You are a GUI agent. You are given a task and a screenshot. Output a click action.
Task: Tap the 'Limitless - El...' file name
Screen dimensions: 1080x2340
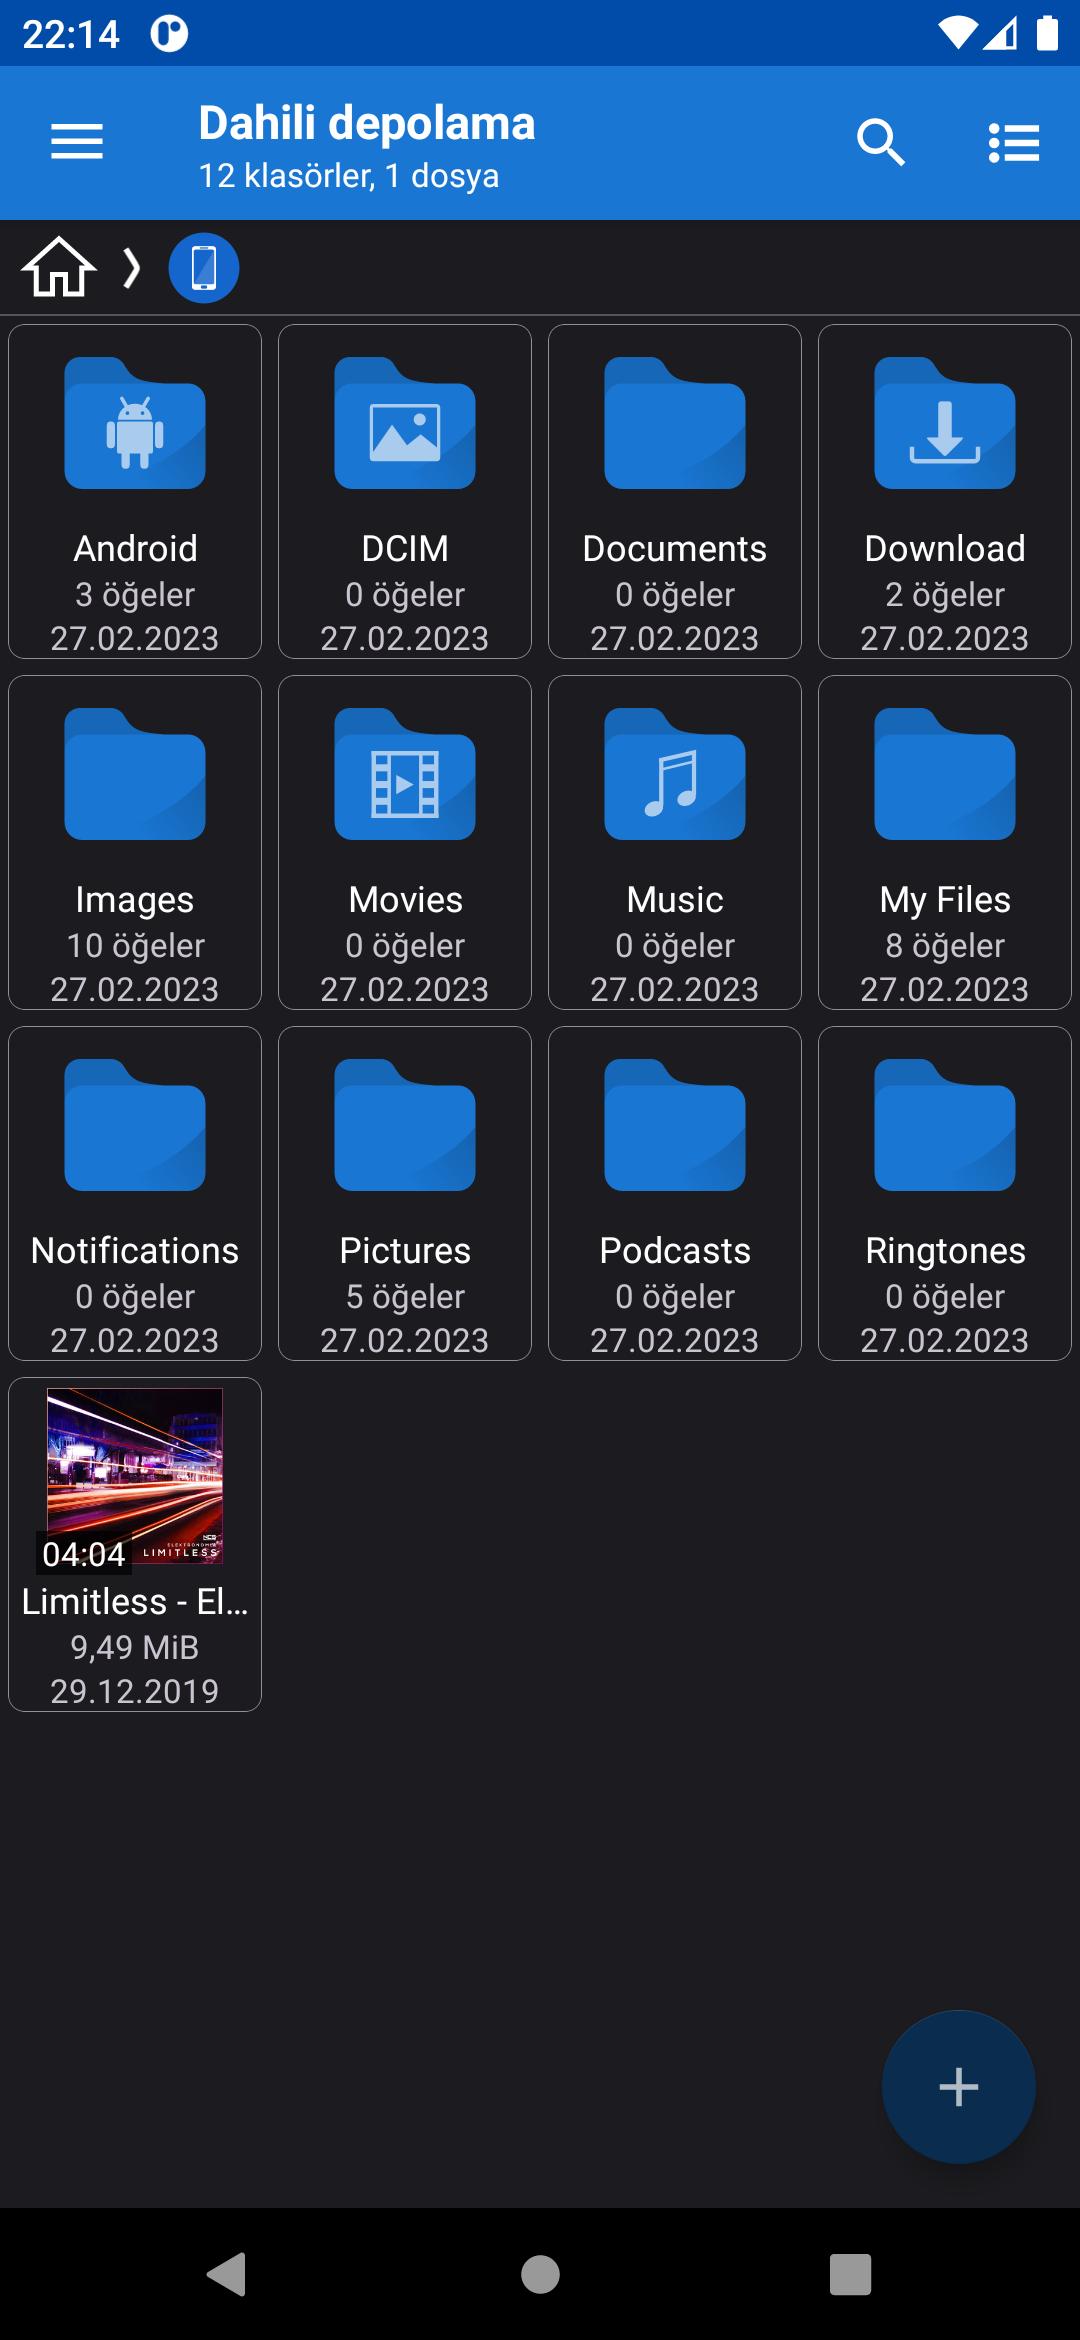pos(135,1602)
